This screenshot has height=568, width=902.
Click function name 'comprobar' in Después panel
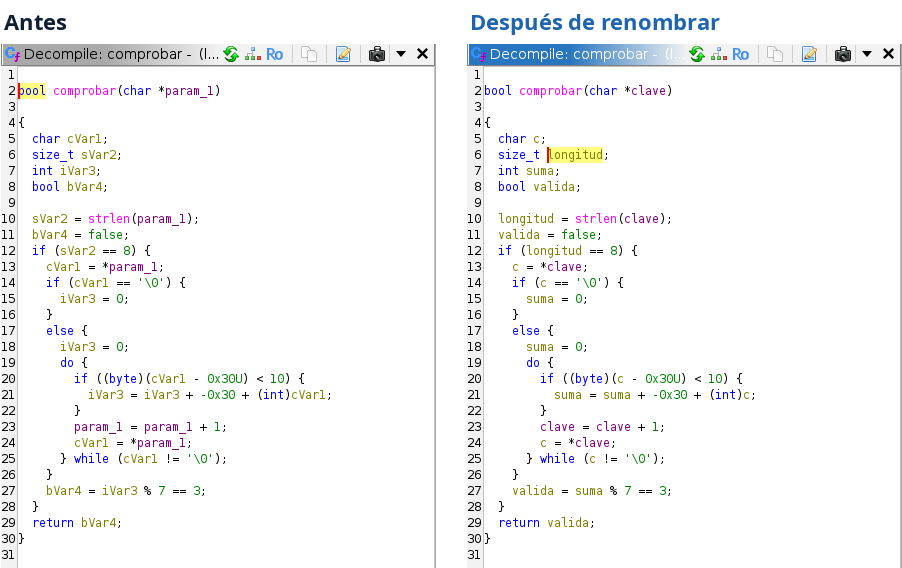pyautogui.click(x=551, y=91)
